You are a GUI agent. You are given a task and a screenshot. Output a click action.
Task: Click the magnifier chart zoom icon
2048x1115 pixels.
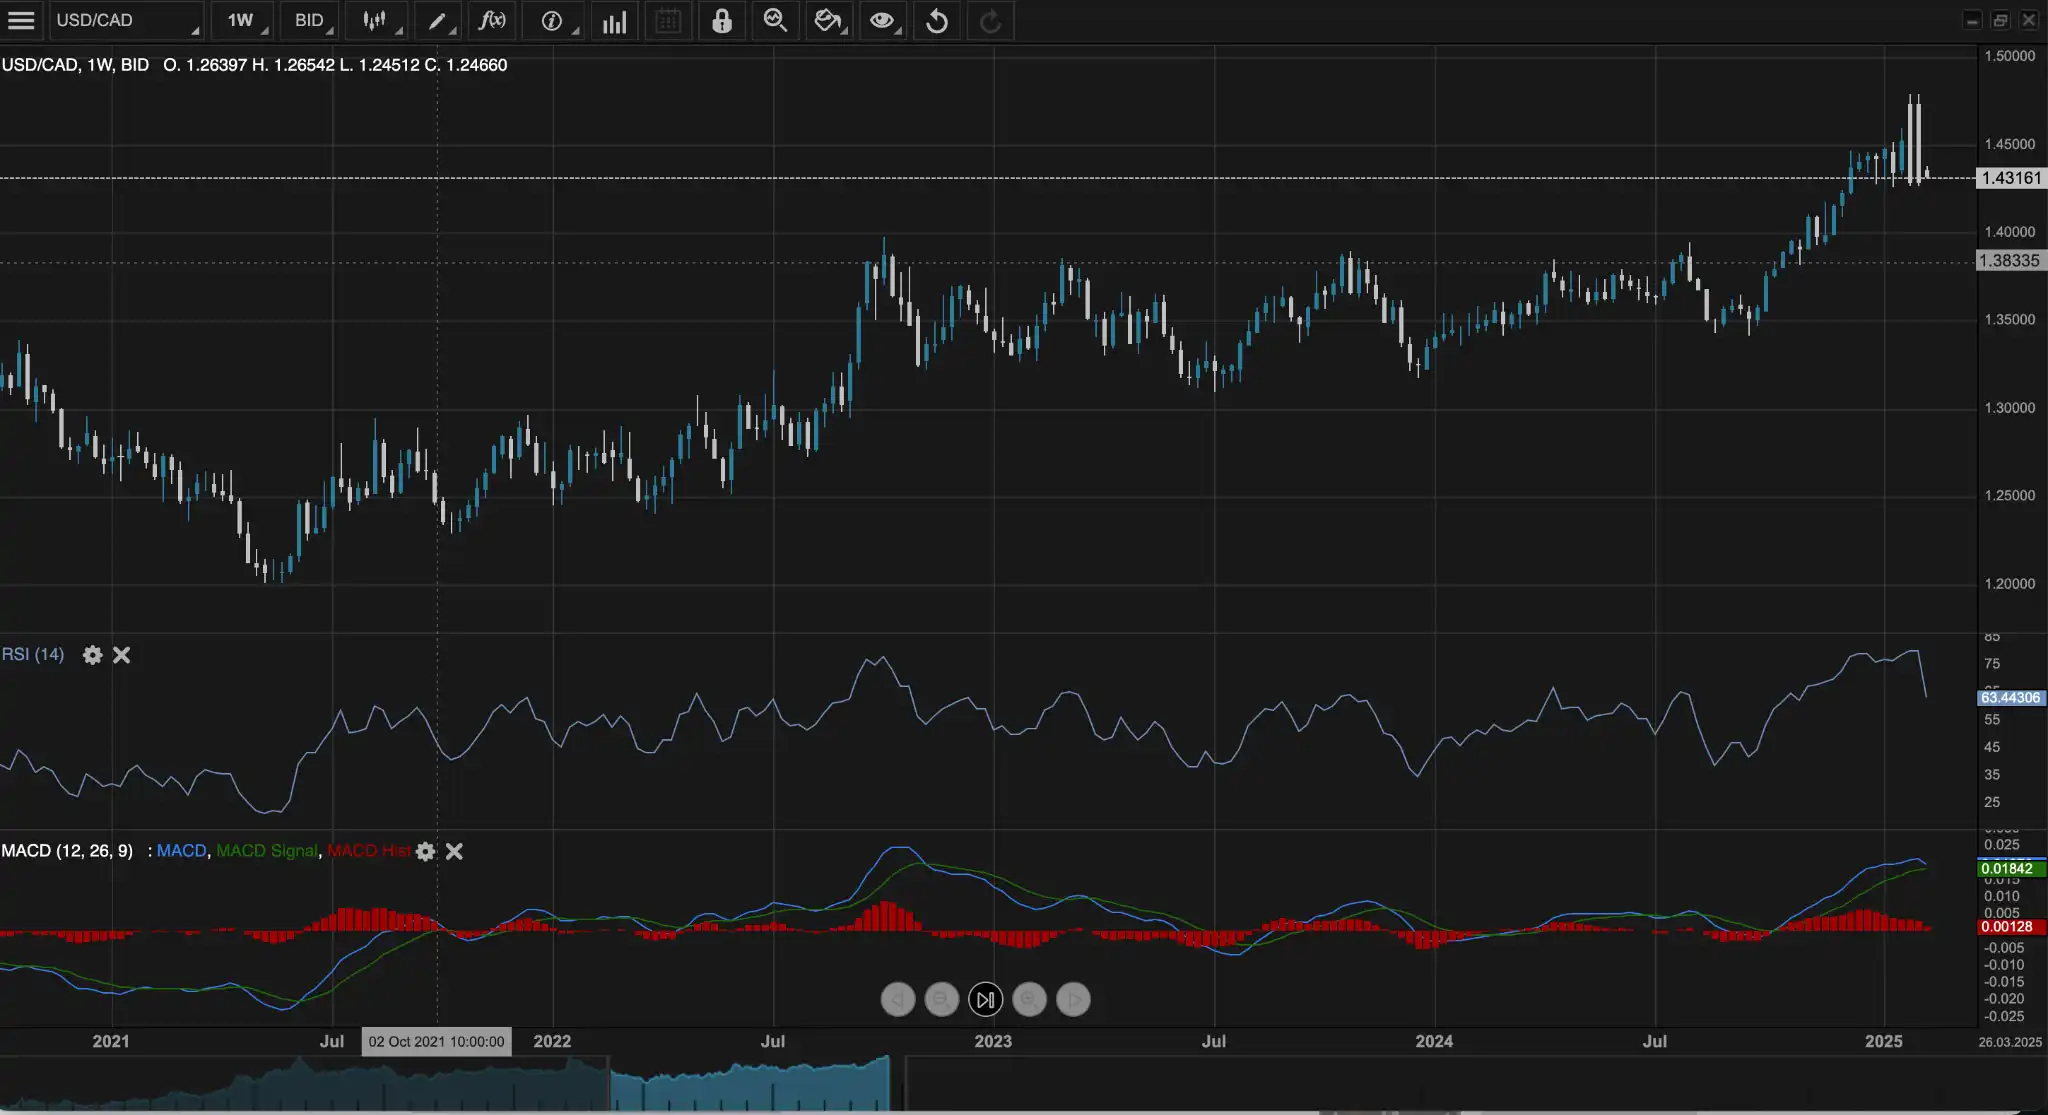(x=775, y=20)
